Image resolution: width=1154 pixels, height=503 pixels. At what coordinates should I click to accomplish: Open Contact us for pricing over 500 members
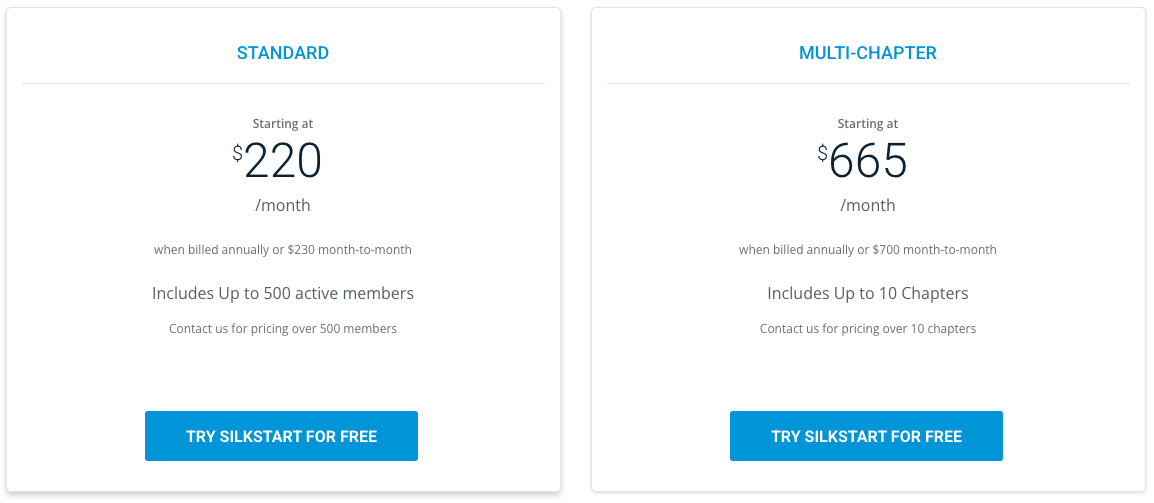[x=283, y=328]
